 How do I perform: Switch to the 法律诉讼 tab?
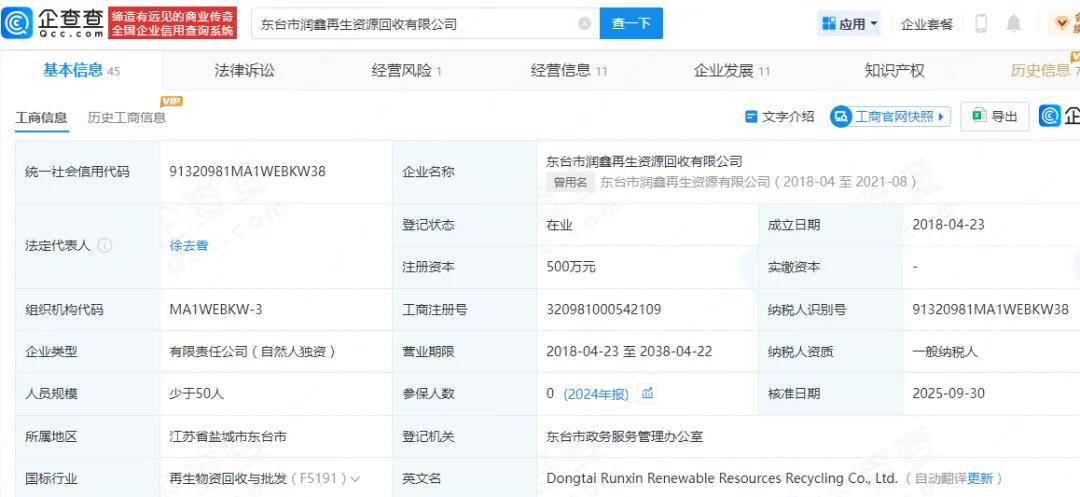click(x=244, y=70)
